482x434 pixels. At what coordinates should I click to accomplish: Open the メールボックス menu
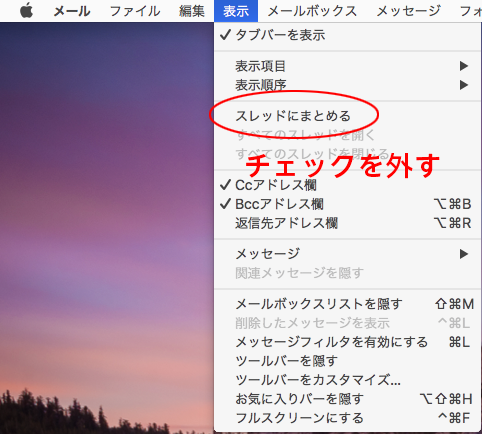(312, 11)
